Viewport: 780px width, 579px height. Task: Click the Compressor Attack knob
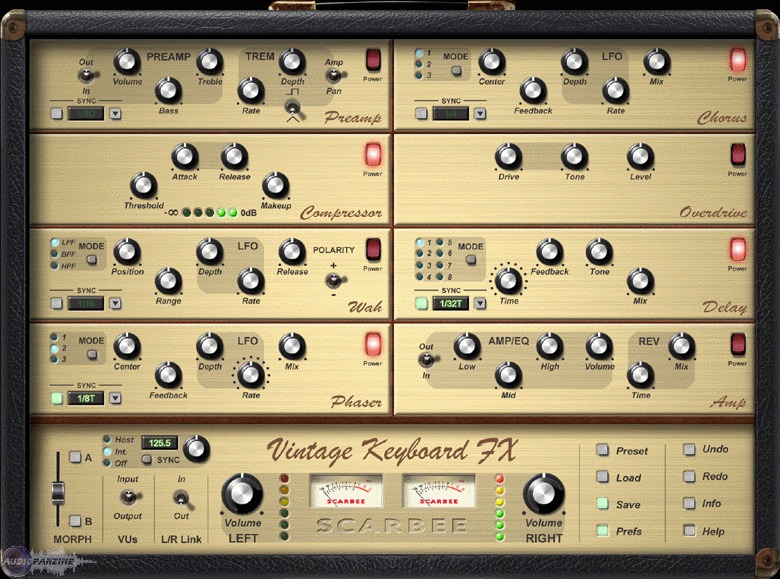coord(185,157)
